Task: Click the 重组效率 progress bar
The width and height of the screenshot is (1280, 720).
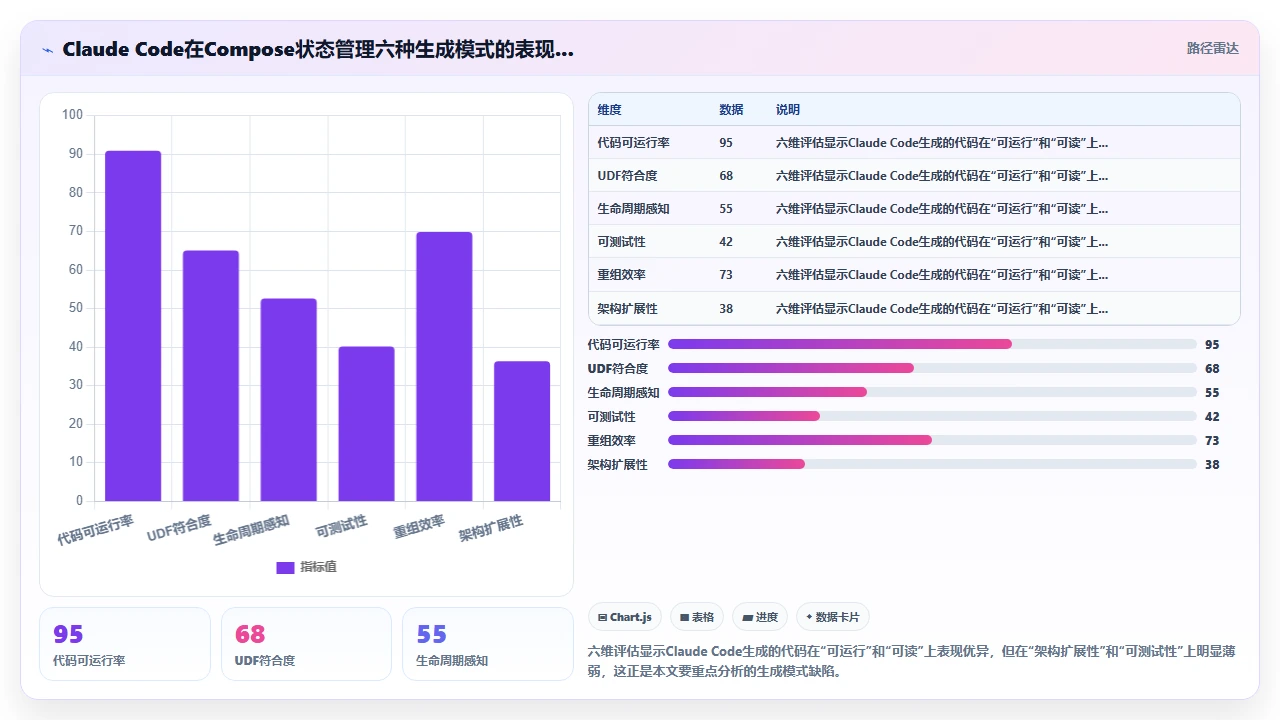Action: [x=932, y=440]
